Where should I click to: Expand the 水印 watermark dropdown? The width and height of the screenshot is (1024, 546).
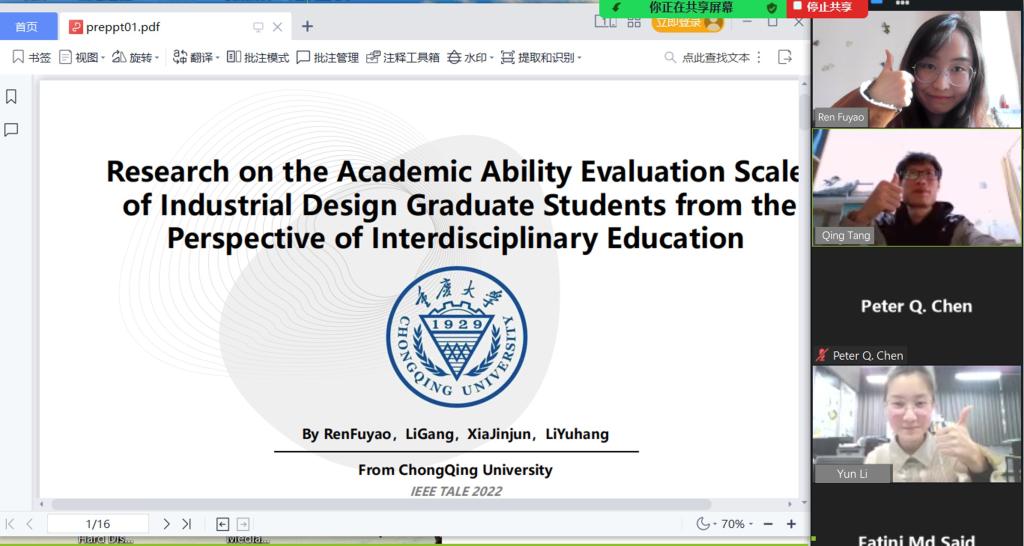point(470,58)
